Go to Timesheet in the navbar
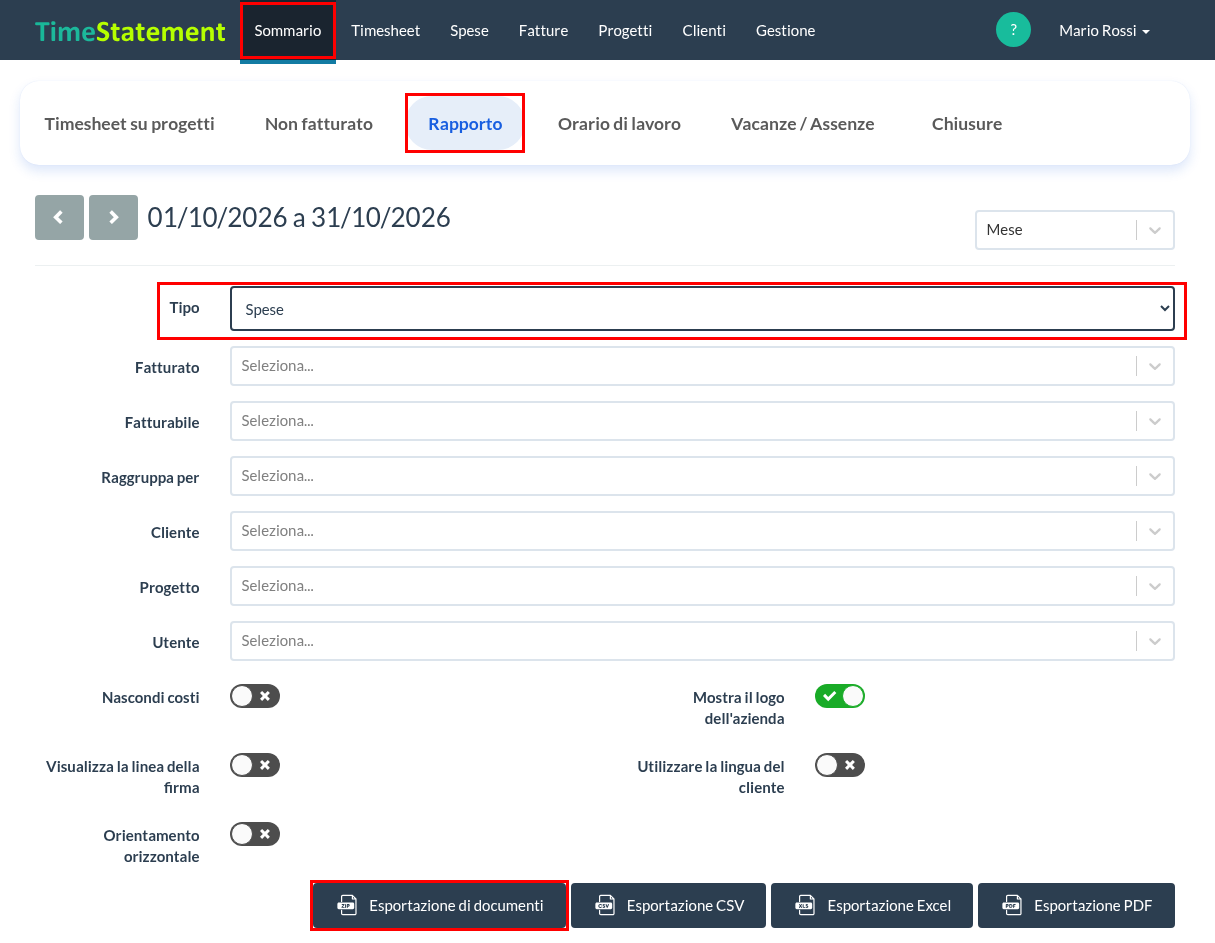This screenshot has width=1215, height=943. (x=386, y=31)
